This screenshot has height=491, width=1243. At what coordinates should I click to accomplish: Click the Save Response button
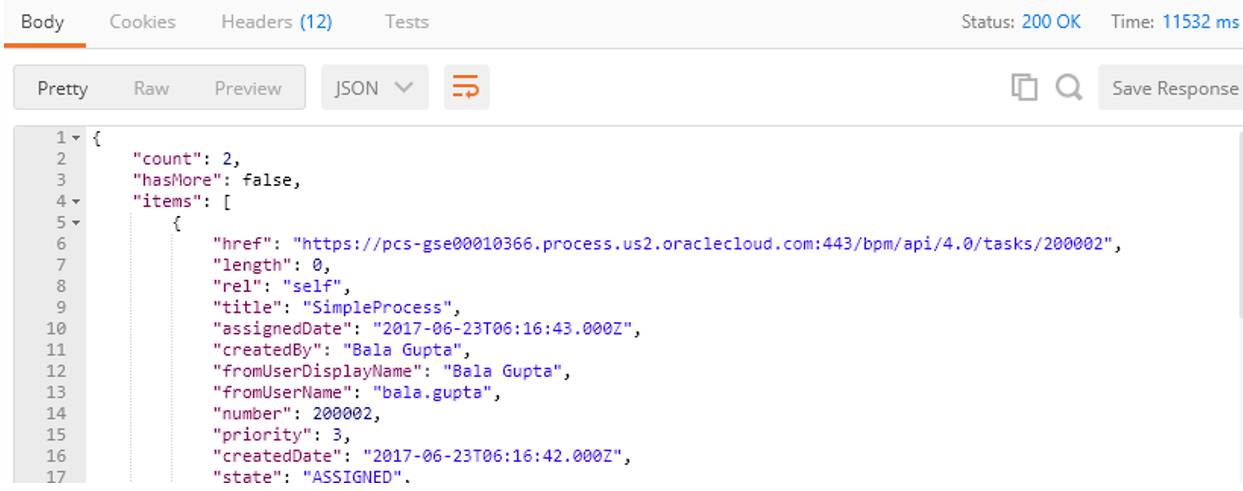click(1174, 88)
